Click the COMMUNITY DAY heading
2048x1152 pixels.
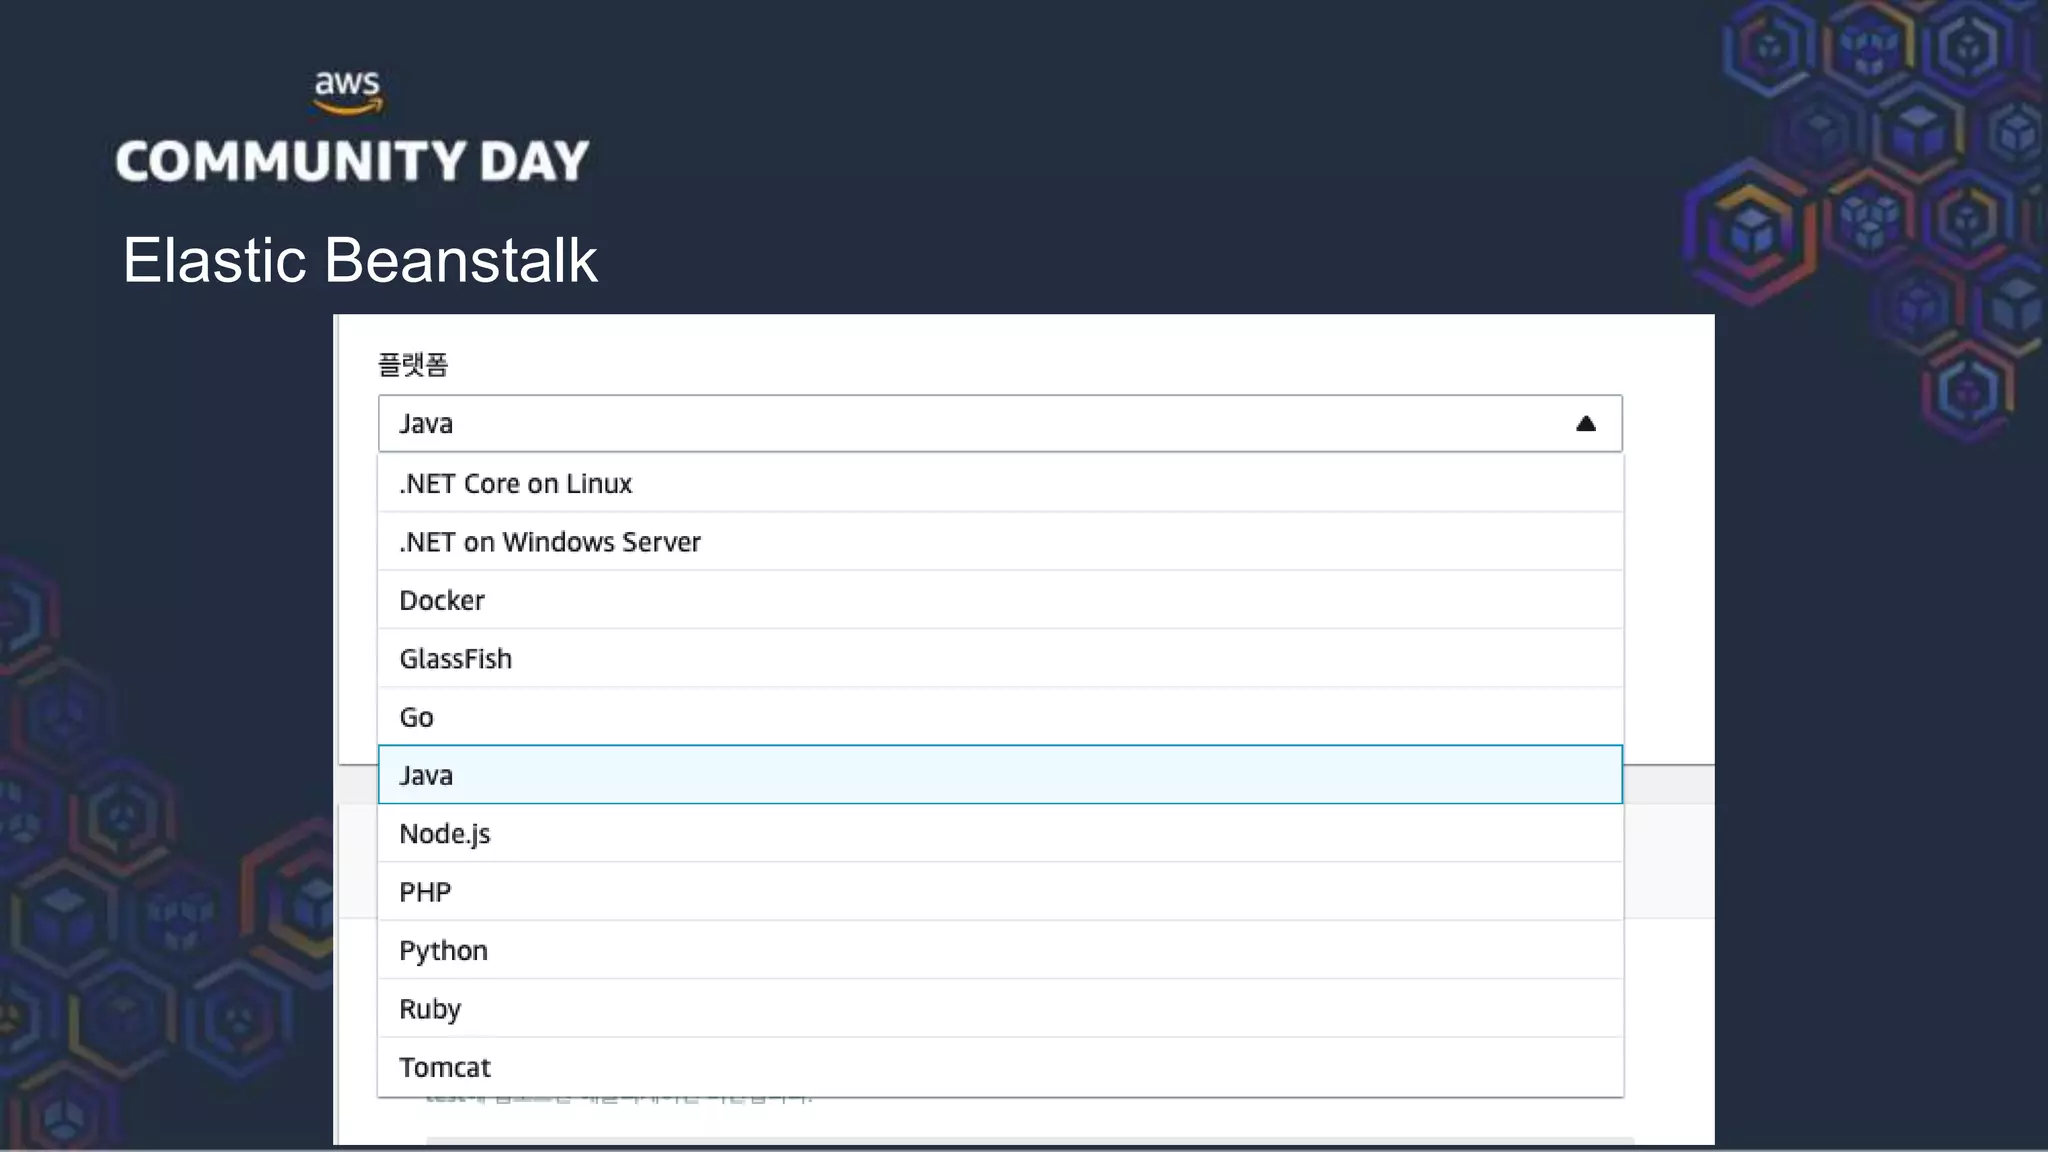pyautogui.click(x=352, y=162)
